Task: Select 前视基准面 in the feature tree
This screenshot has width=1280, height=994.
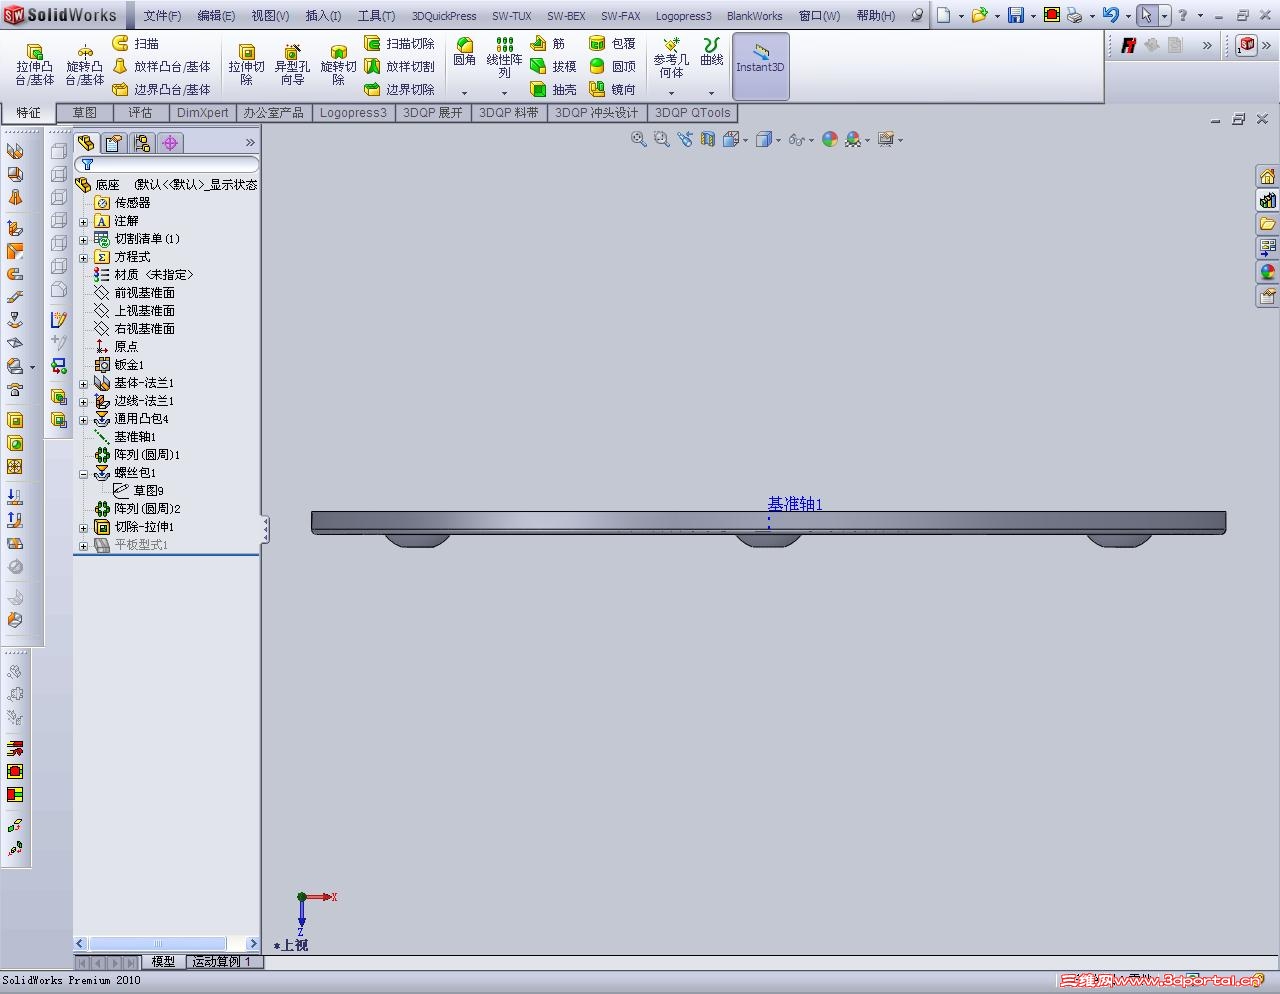Action: (x=145, y=293)
